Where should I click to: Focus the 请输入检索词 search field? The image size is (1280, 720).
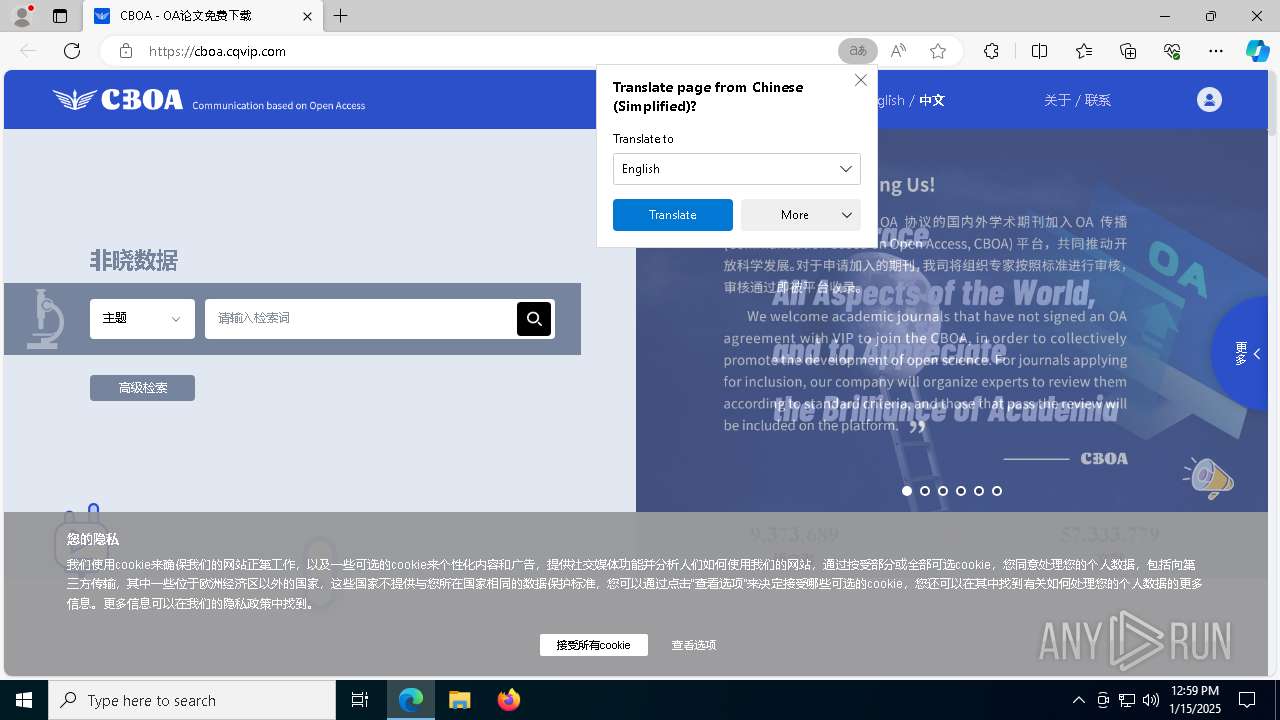point(361,319)
